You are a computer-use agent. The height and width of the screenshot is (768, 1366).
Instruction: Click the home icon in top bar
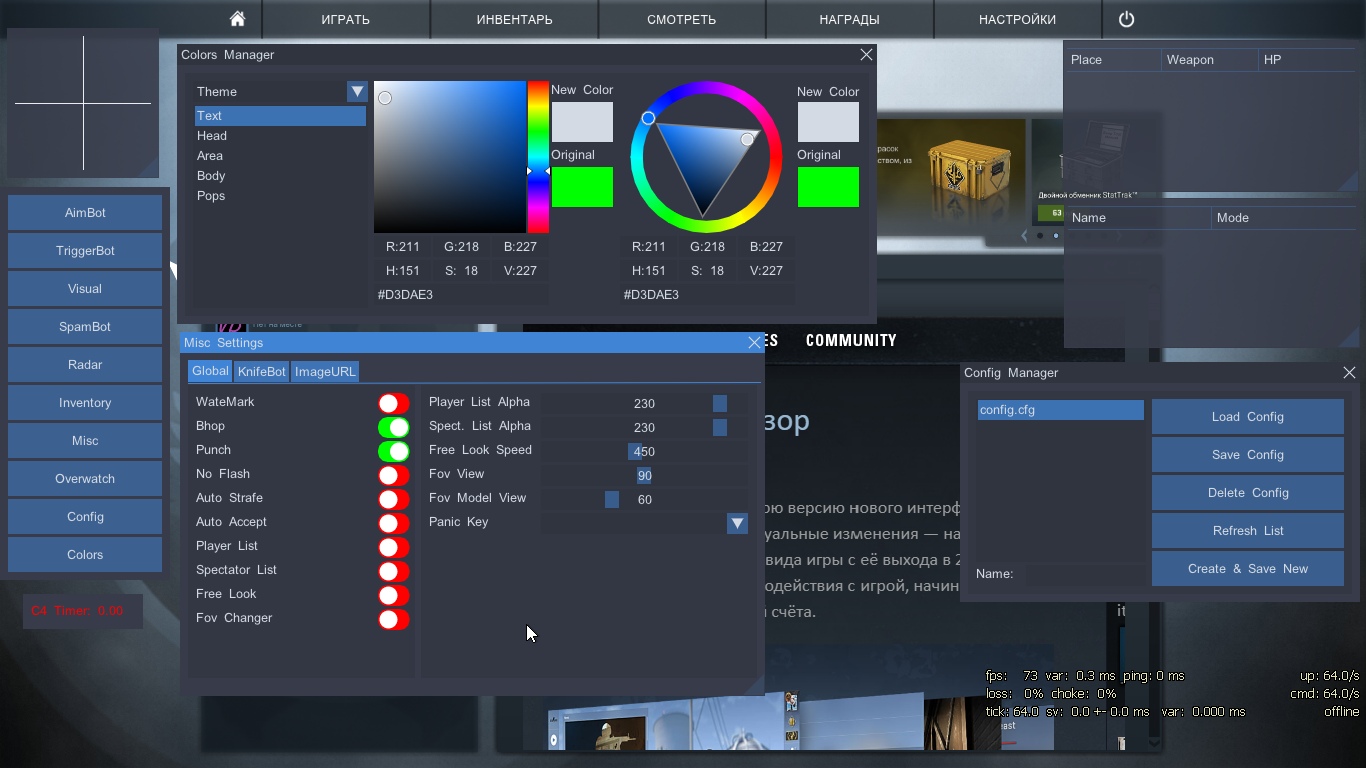237,19
